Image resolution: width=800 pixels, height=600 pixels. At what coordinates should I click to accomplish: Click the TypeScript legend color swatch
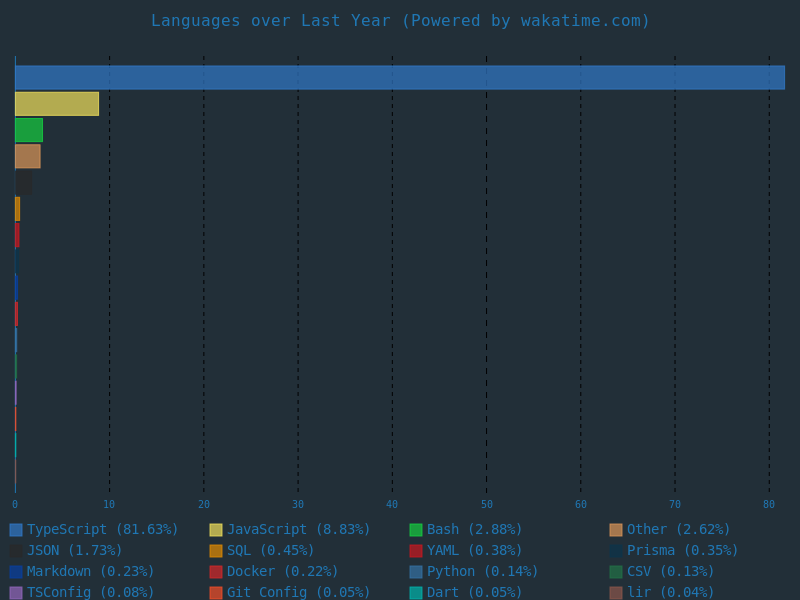coord(16,530)
